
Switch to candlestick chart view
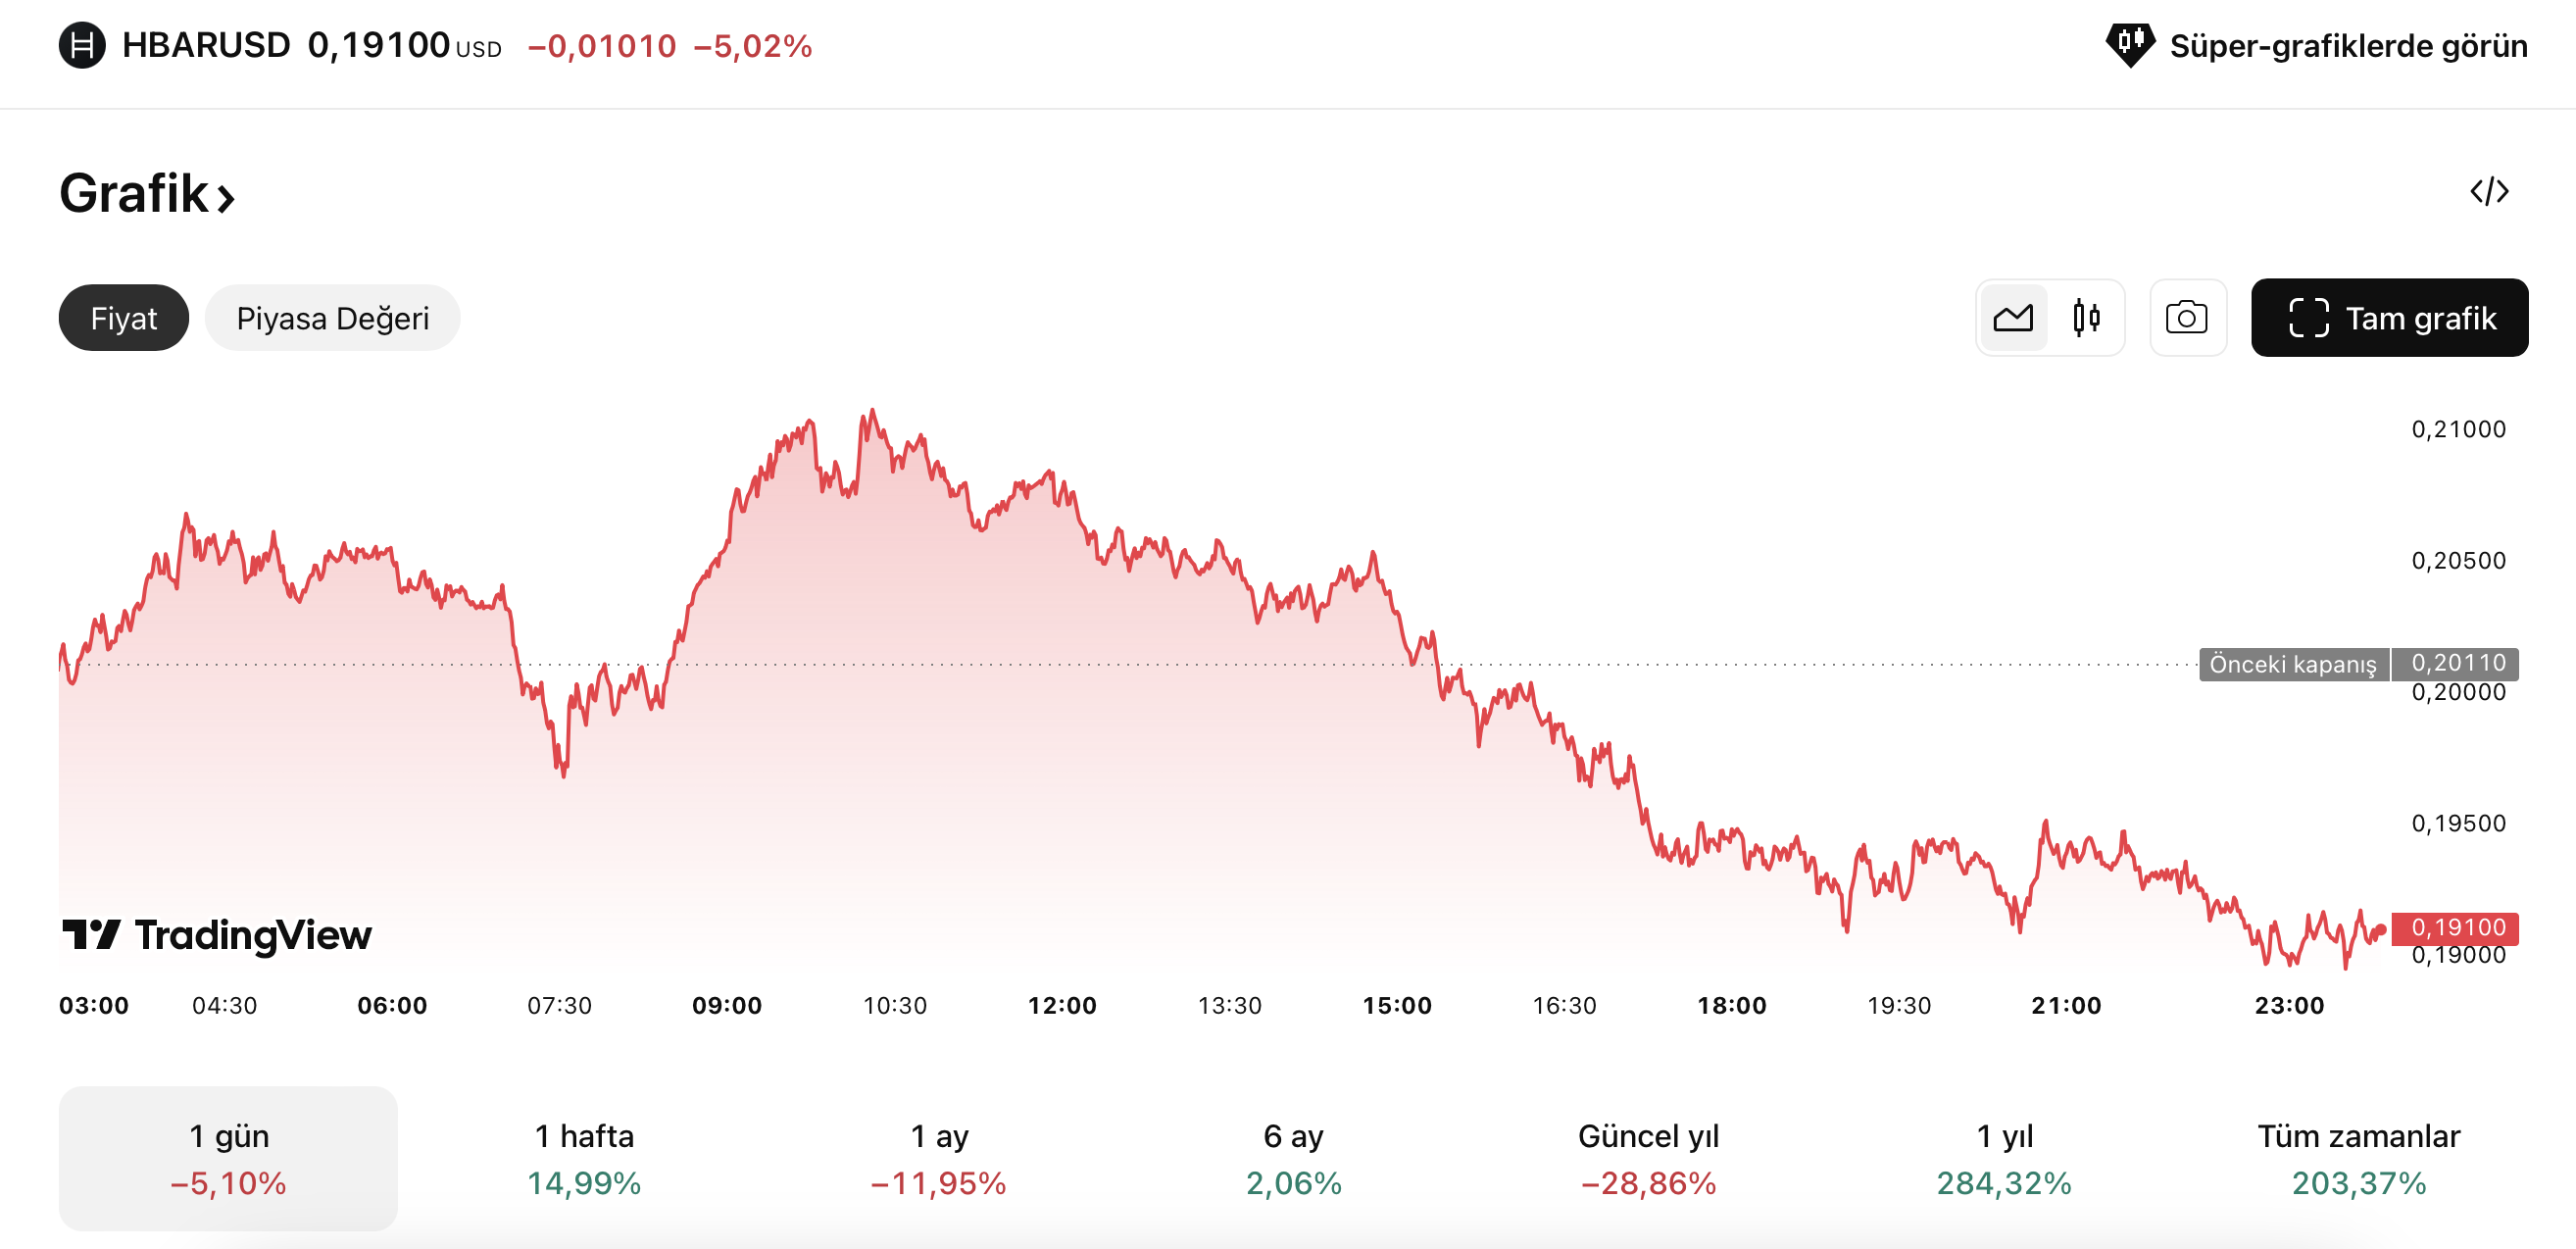click(2086, 318)
